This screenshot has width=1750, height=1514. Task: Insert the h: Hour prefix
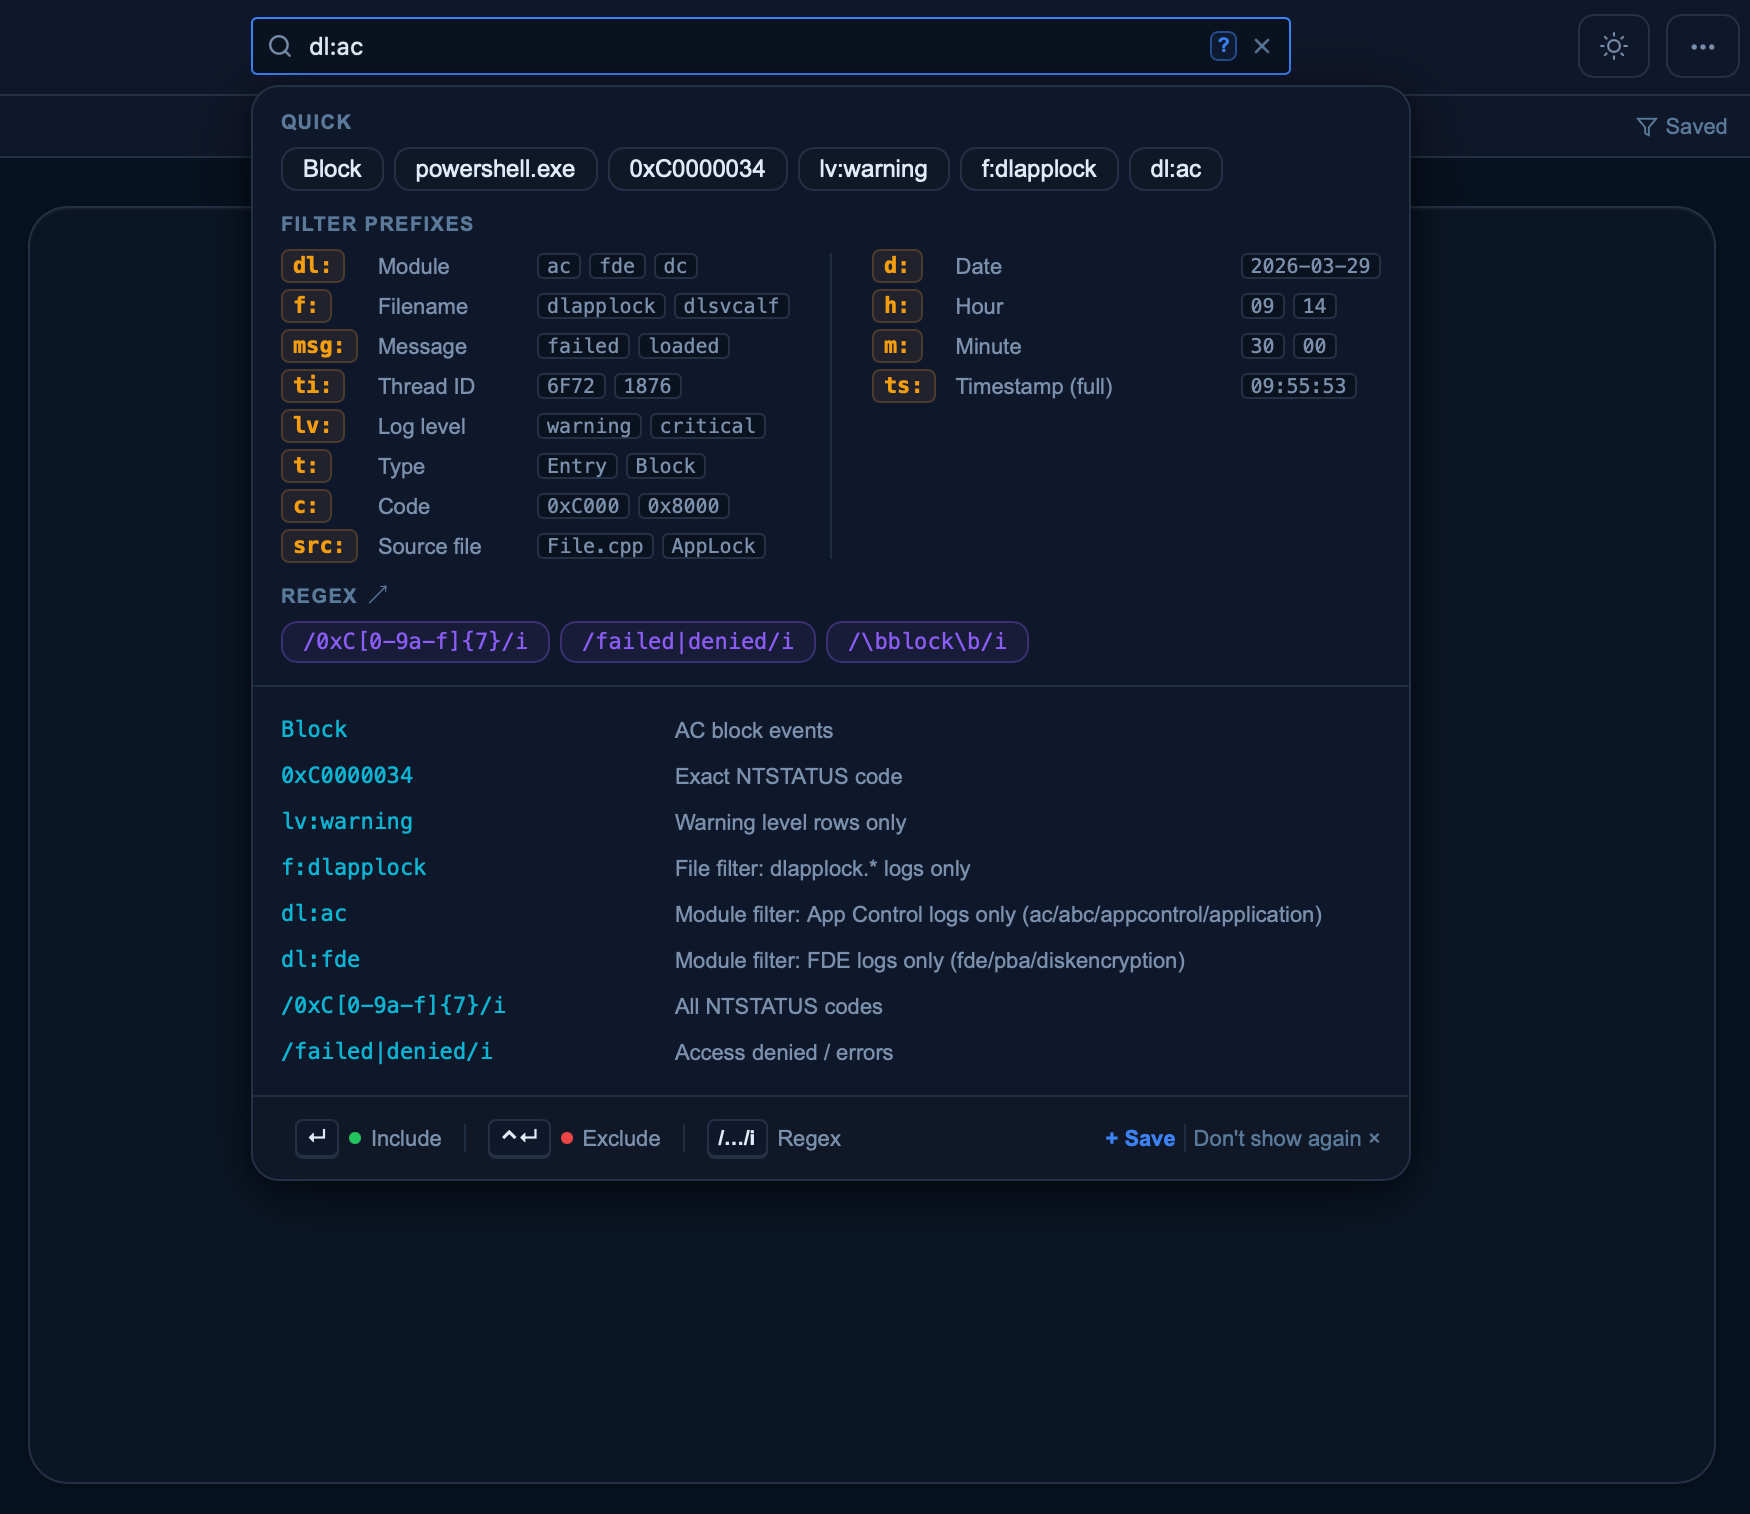click(897, 306)
